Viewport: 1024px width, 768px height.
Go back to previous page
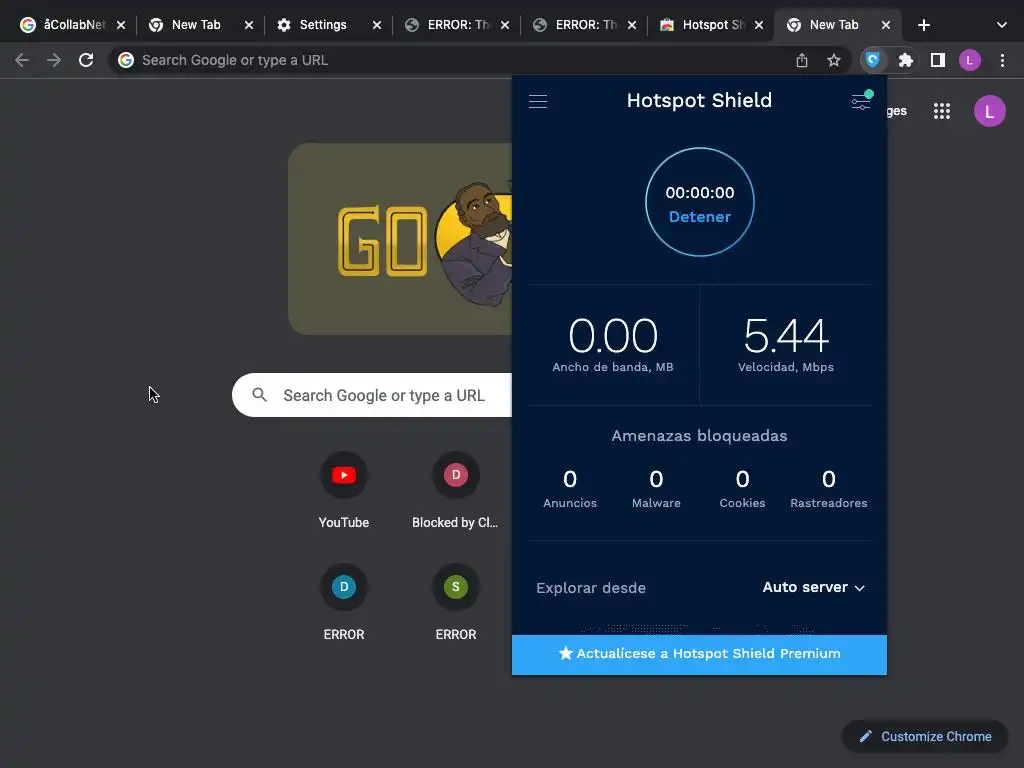(22, 60)
